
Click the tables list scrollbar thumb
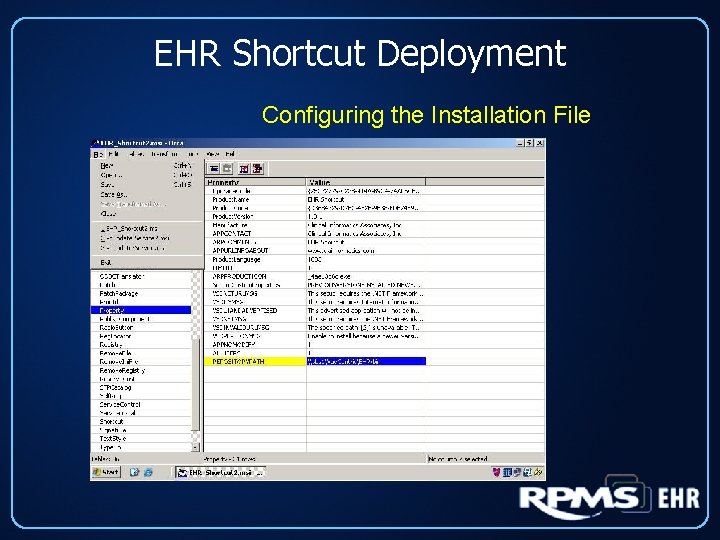tap(196, 384)
